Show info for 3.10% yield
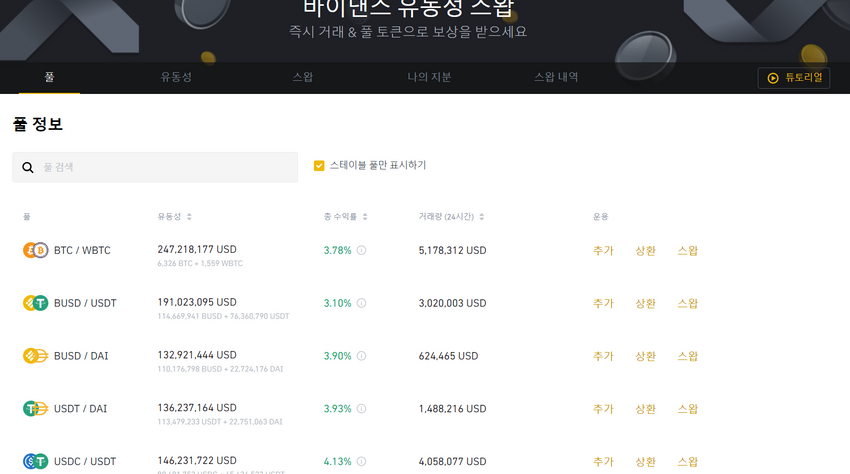 coord(362,303)
